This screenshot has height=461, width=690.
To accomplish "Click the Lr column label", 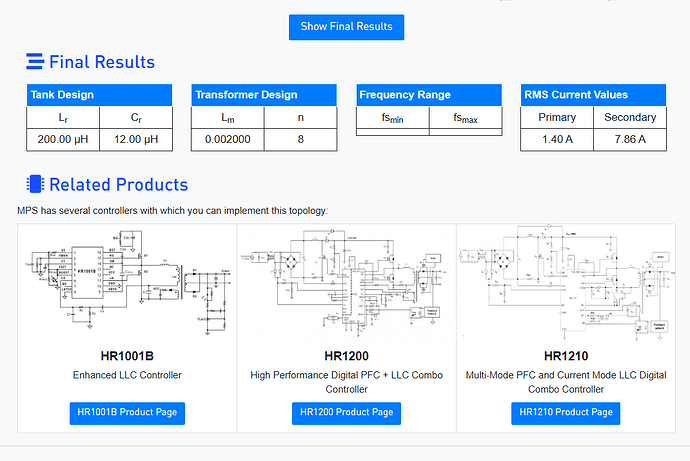I will pos(63,118).
